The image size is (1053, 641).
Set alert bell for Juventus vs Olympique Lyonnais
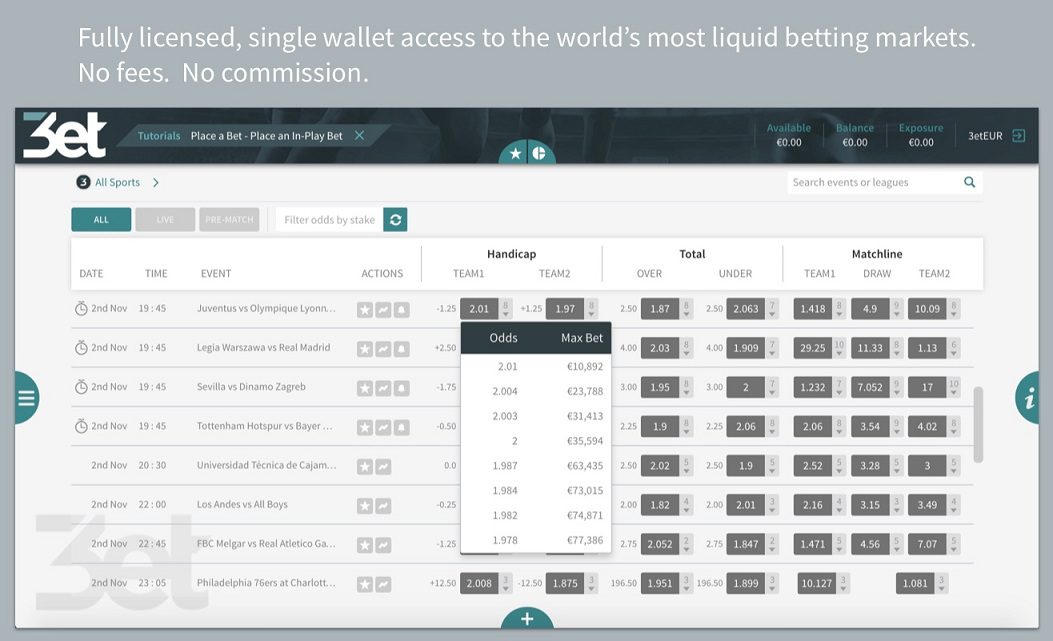(401, 310)
